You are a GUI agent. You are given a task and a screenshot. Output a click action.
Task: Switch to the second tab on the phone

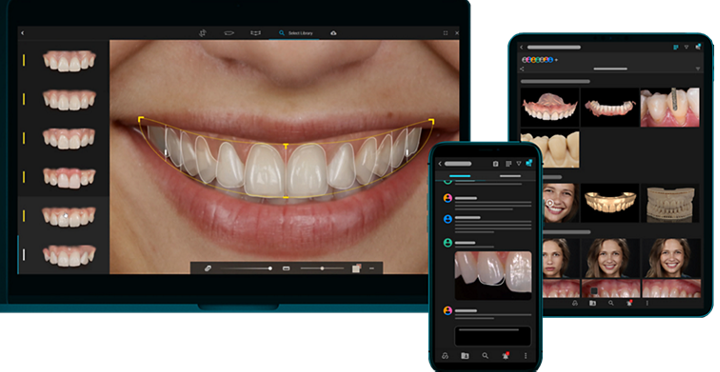click(x=510, y=176)
